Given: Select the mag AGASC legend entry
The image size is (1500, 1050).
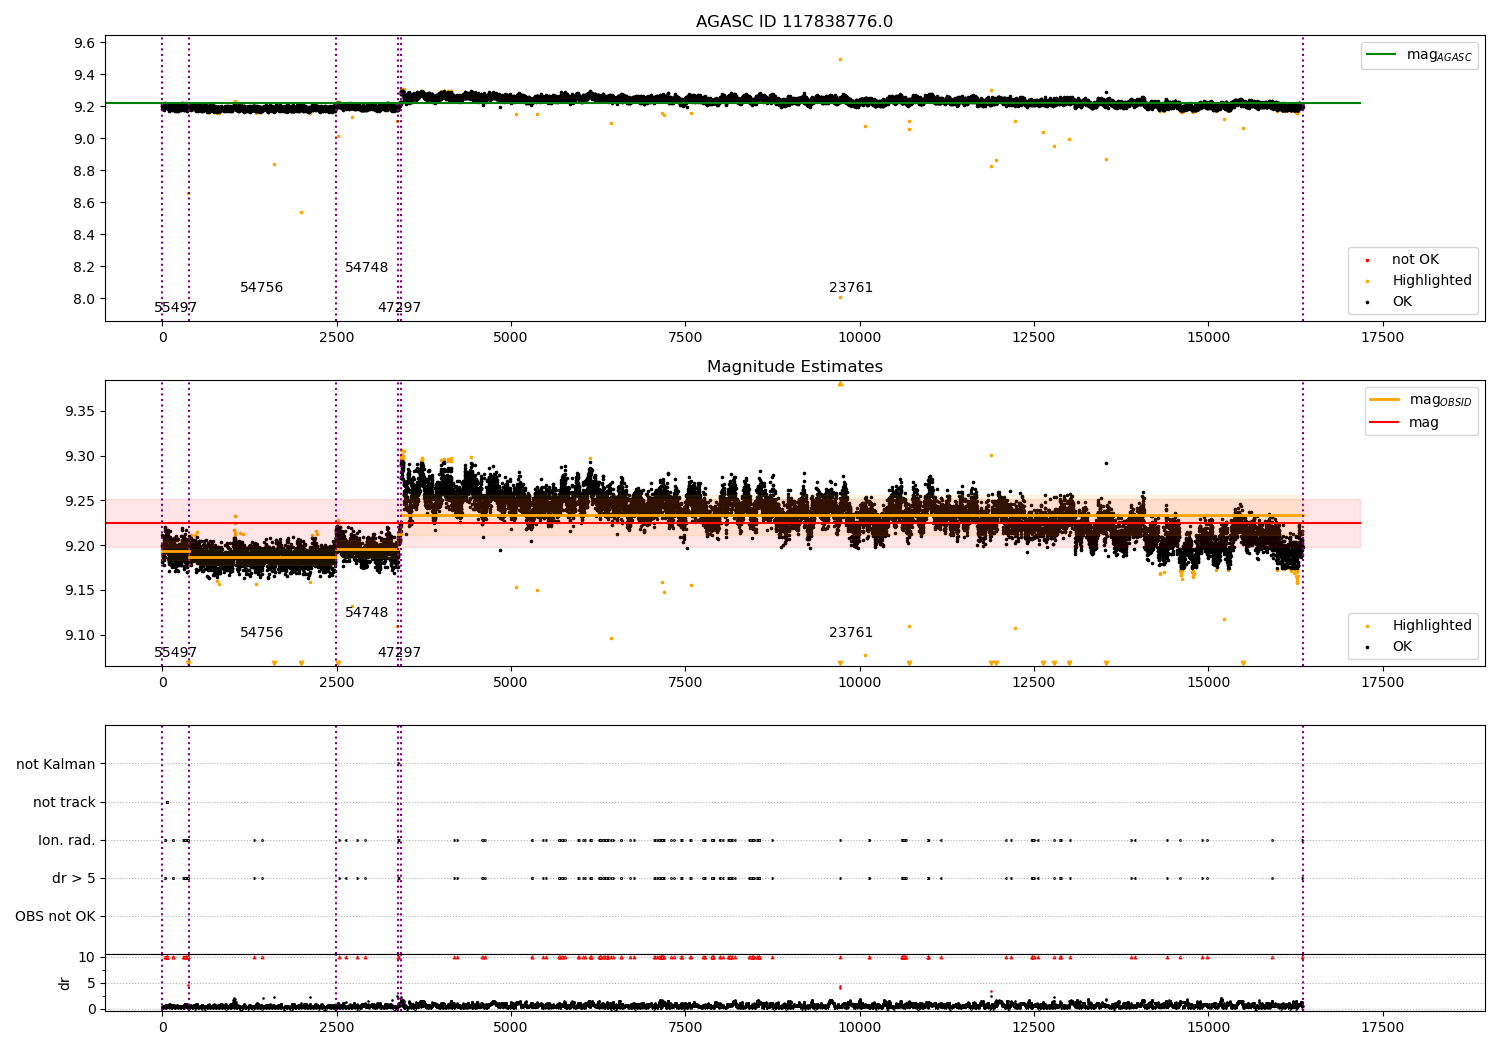Looking at the screenshot, I should [1419, 55].
